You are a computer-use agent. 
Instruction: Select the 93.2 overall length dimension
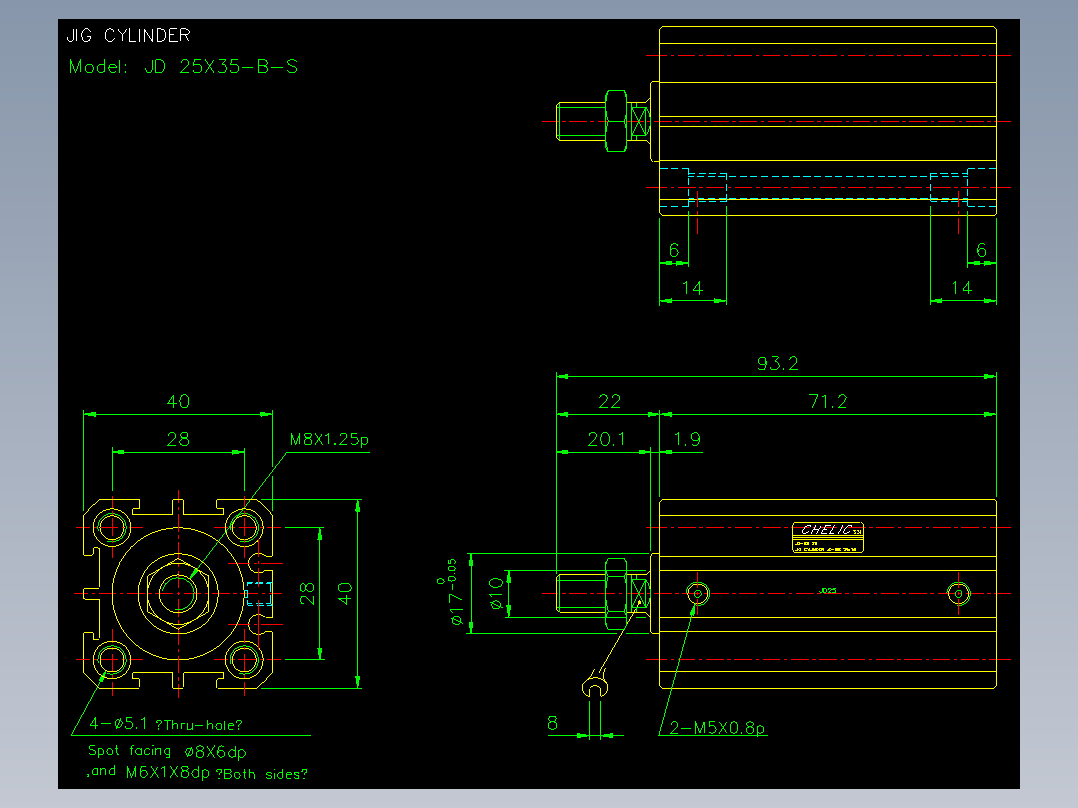point(778,363)
